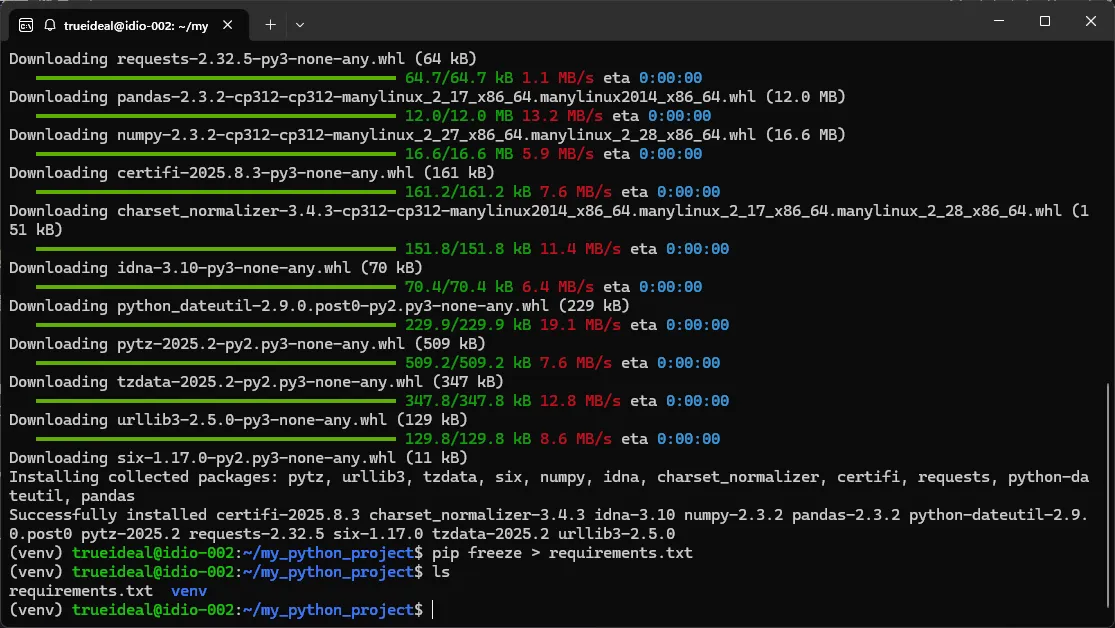This screenshot has height=628, width=1115.
Task: Maximize the terminal window
Action: tap(1044, 21)
